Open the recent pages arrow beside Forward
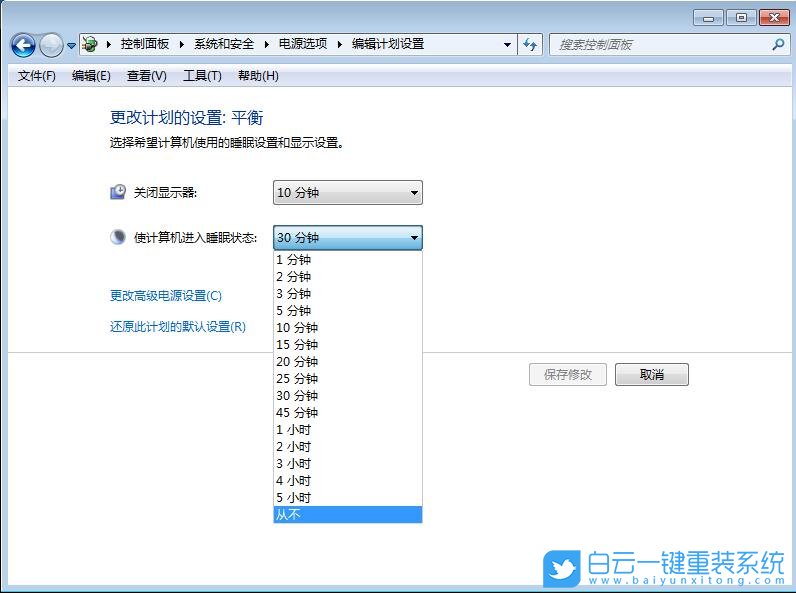 [x=72, y=46]
